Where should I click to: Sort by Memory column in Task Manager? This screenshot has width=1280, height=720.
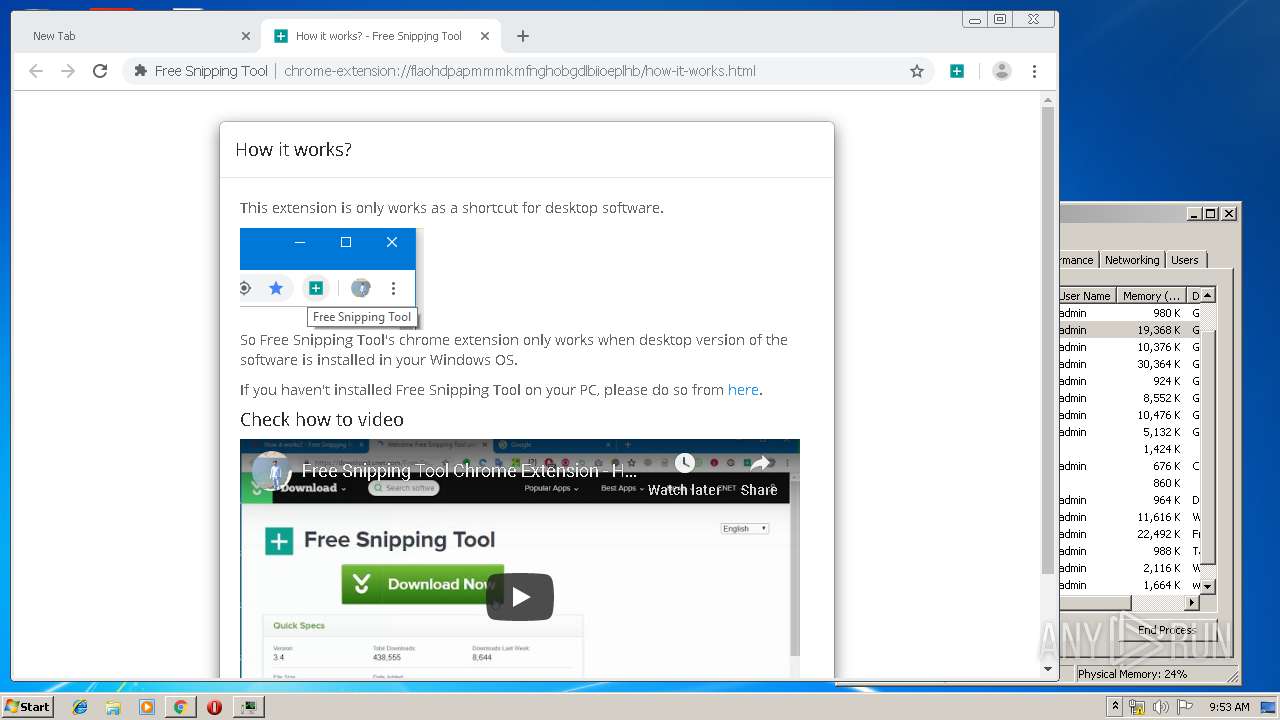click(x=1151, y=296)
